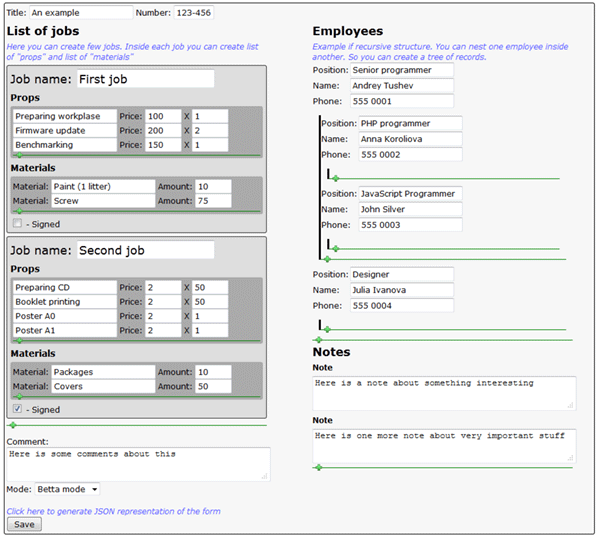Click the List of jobs heading

click(x=43, y=31)
